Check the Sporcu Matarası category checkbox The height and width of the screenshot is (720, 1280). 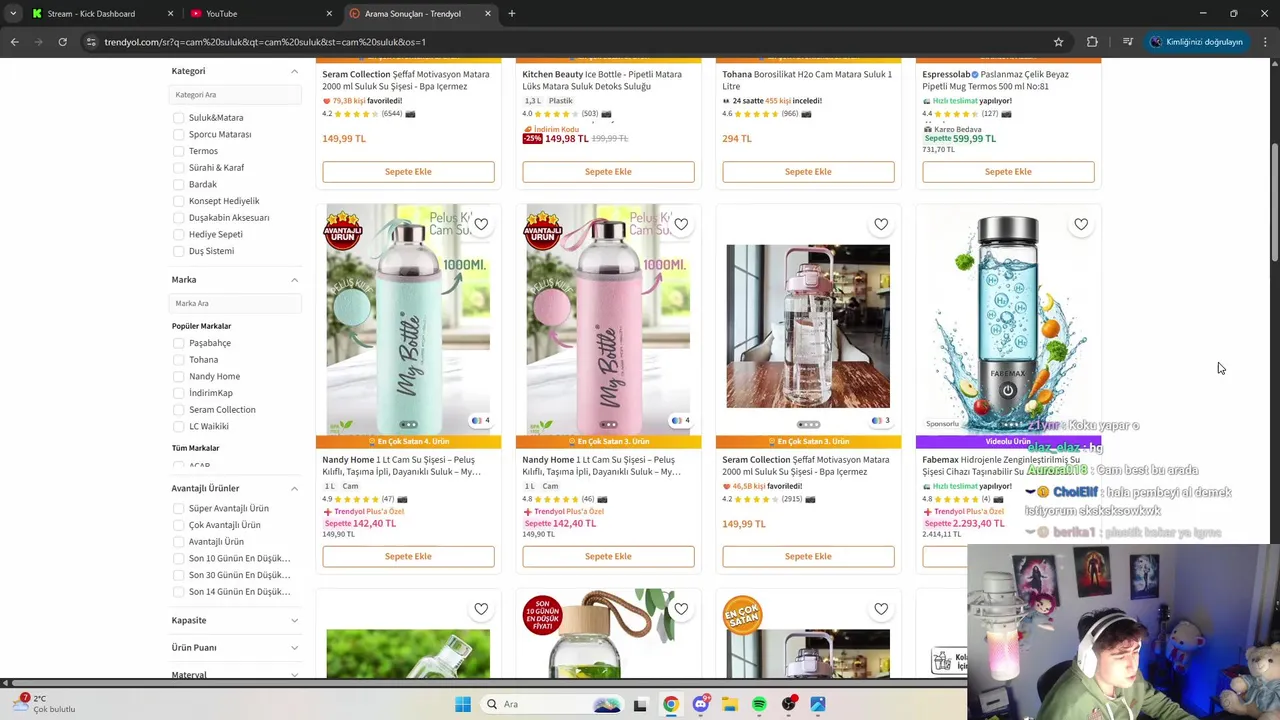(x=178, y=134)
